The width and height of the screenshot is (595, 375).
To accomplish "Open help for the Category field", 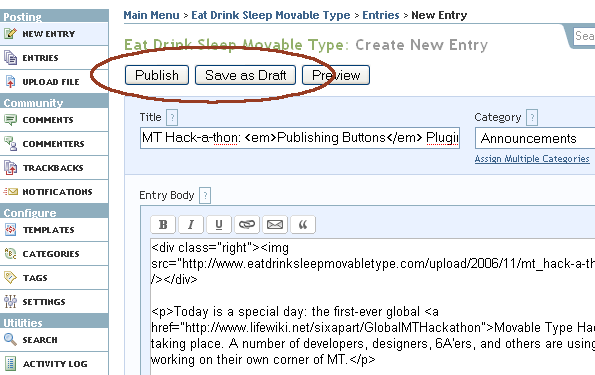I will 532,118.
